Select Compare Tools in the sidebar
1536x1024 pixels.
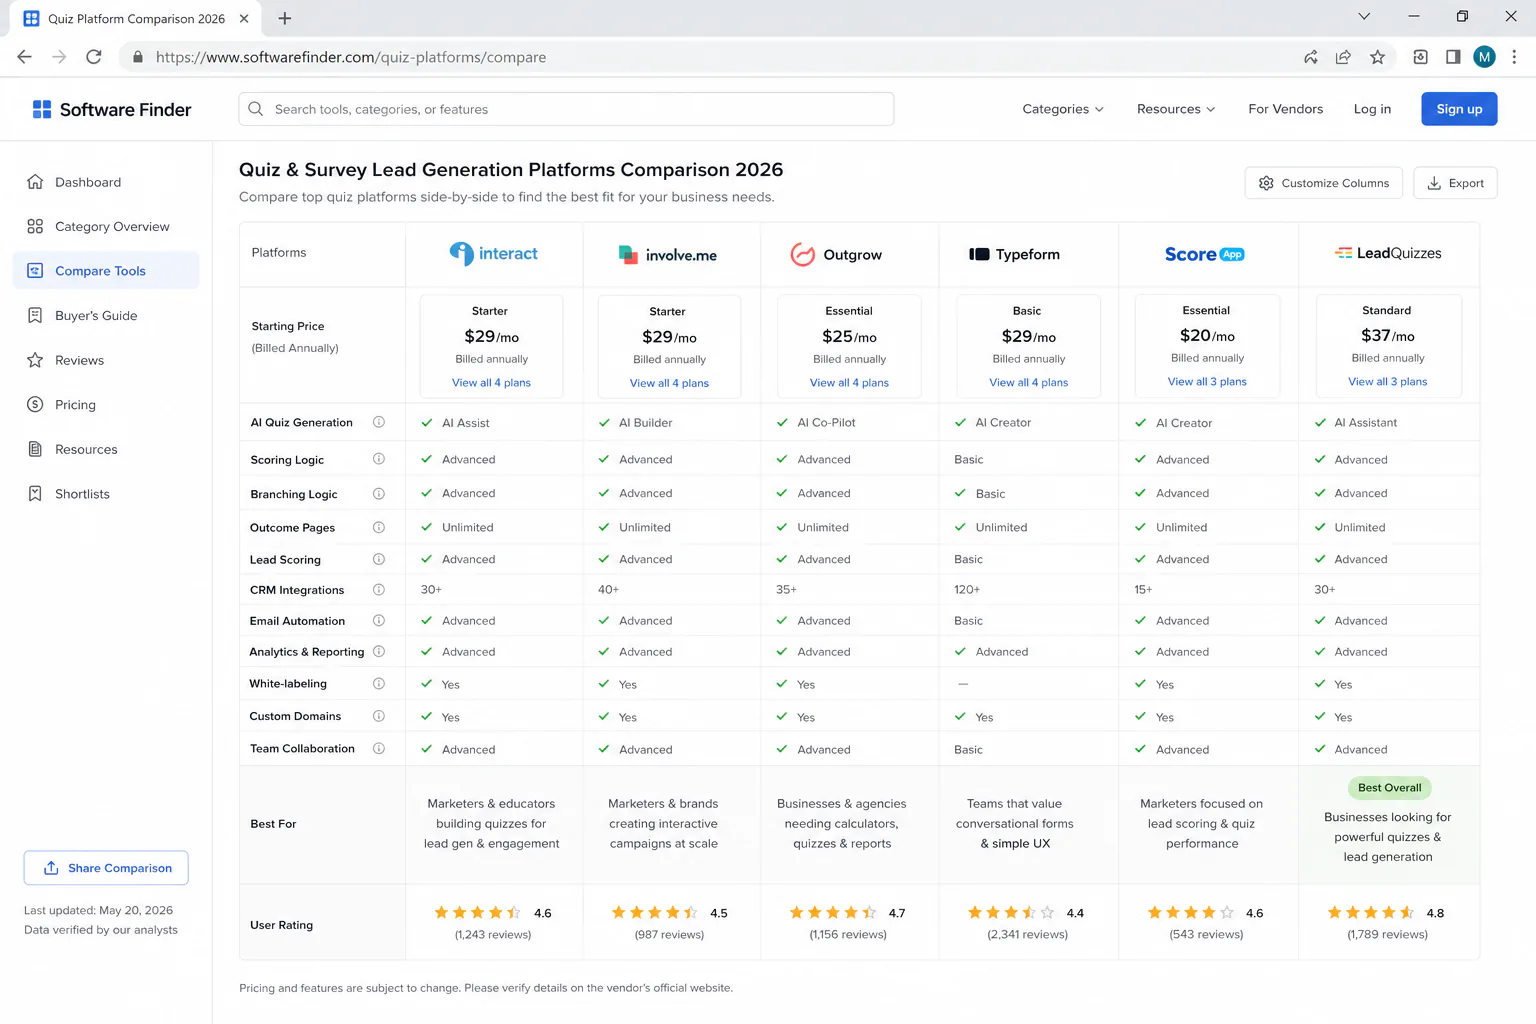pos(106,271)
